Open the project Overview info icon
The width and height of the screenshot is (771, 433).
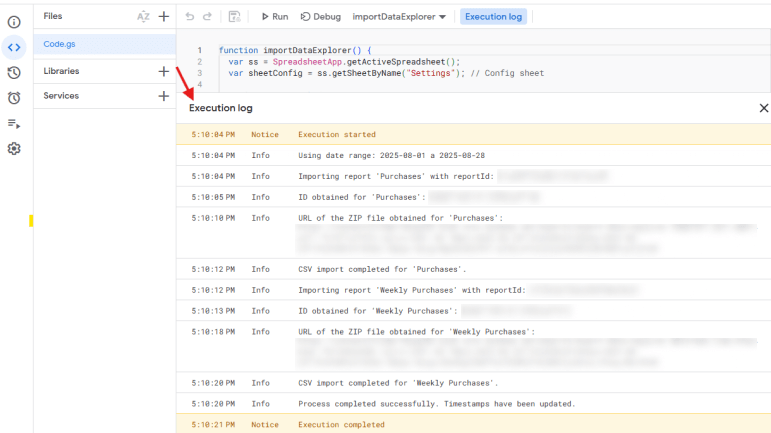click(14, 22)
